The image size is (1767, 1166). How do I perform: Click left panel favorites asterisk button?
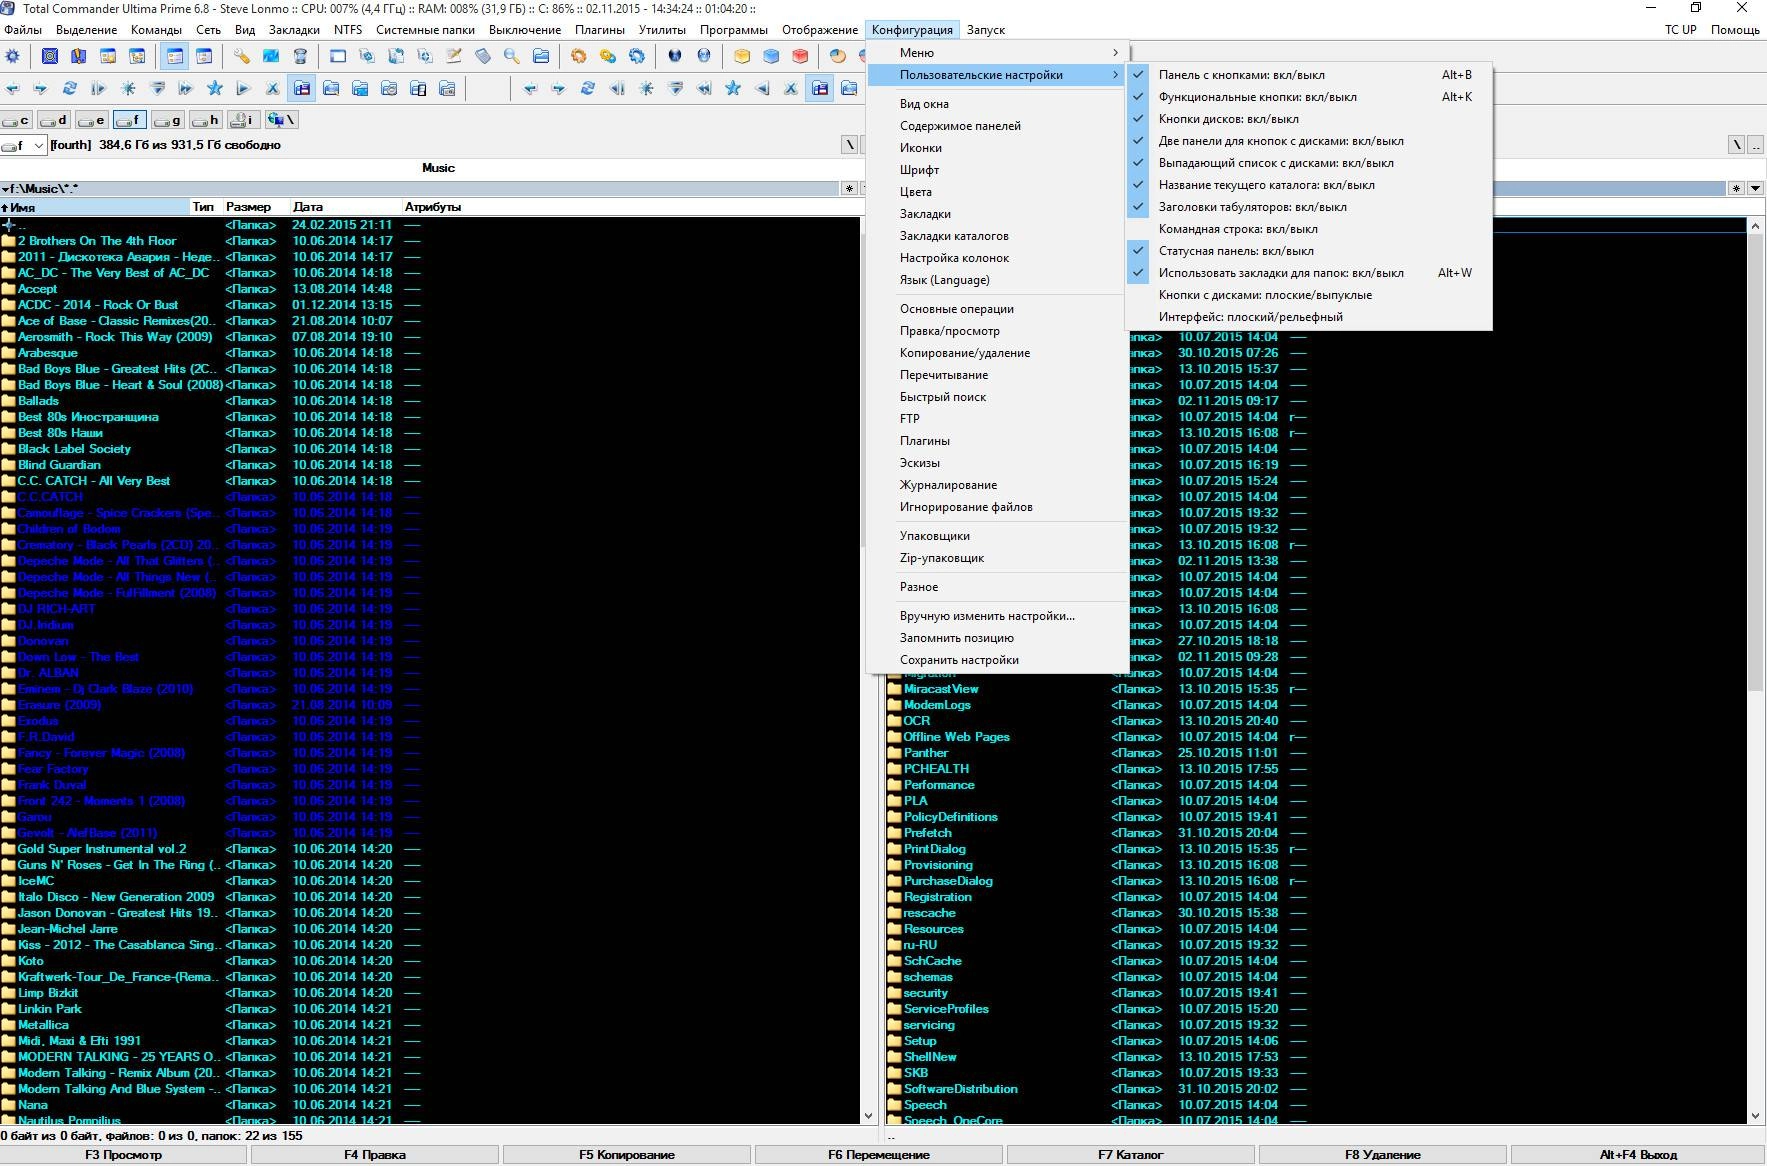tap(849, 188)
